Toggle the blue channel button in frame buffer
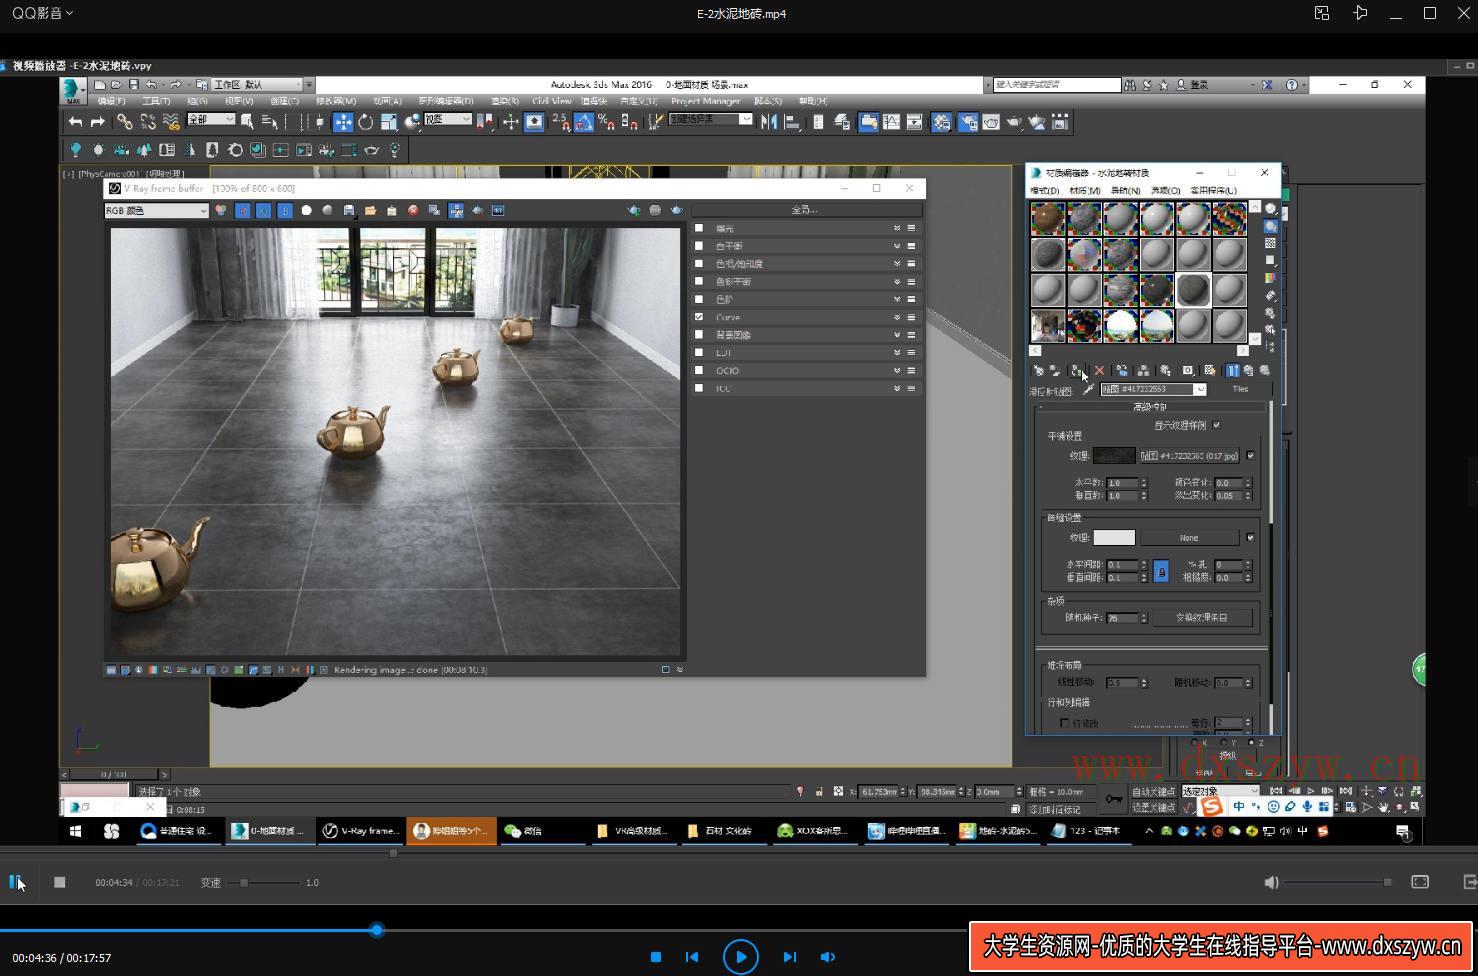1478x976 pixels. (x=285, y=210)
